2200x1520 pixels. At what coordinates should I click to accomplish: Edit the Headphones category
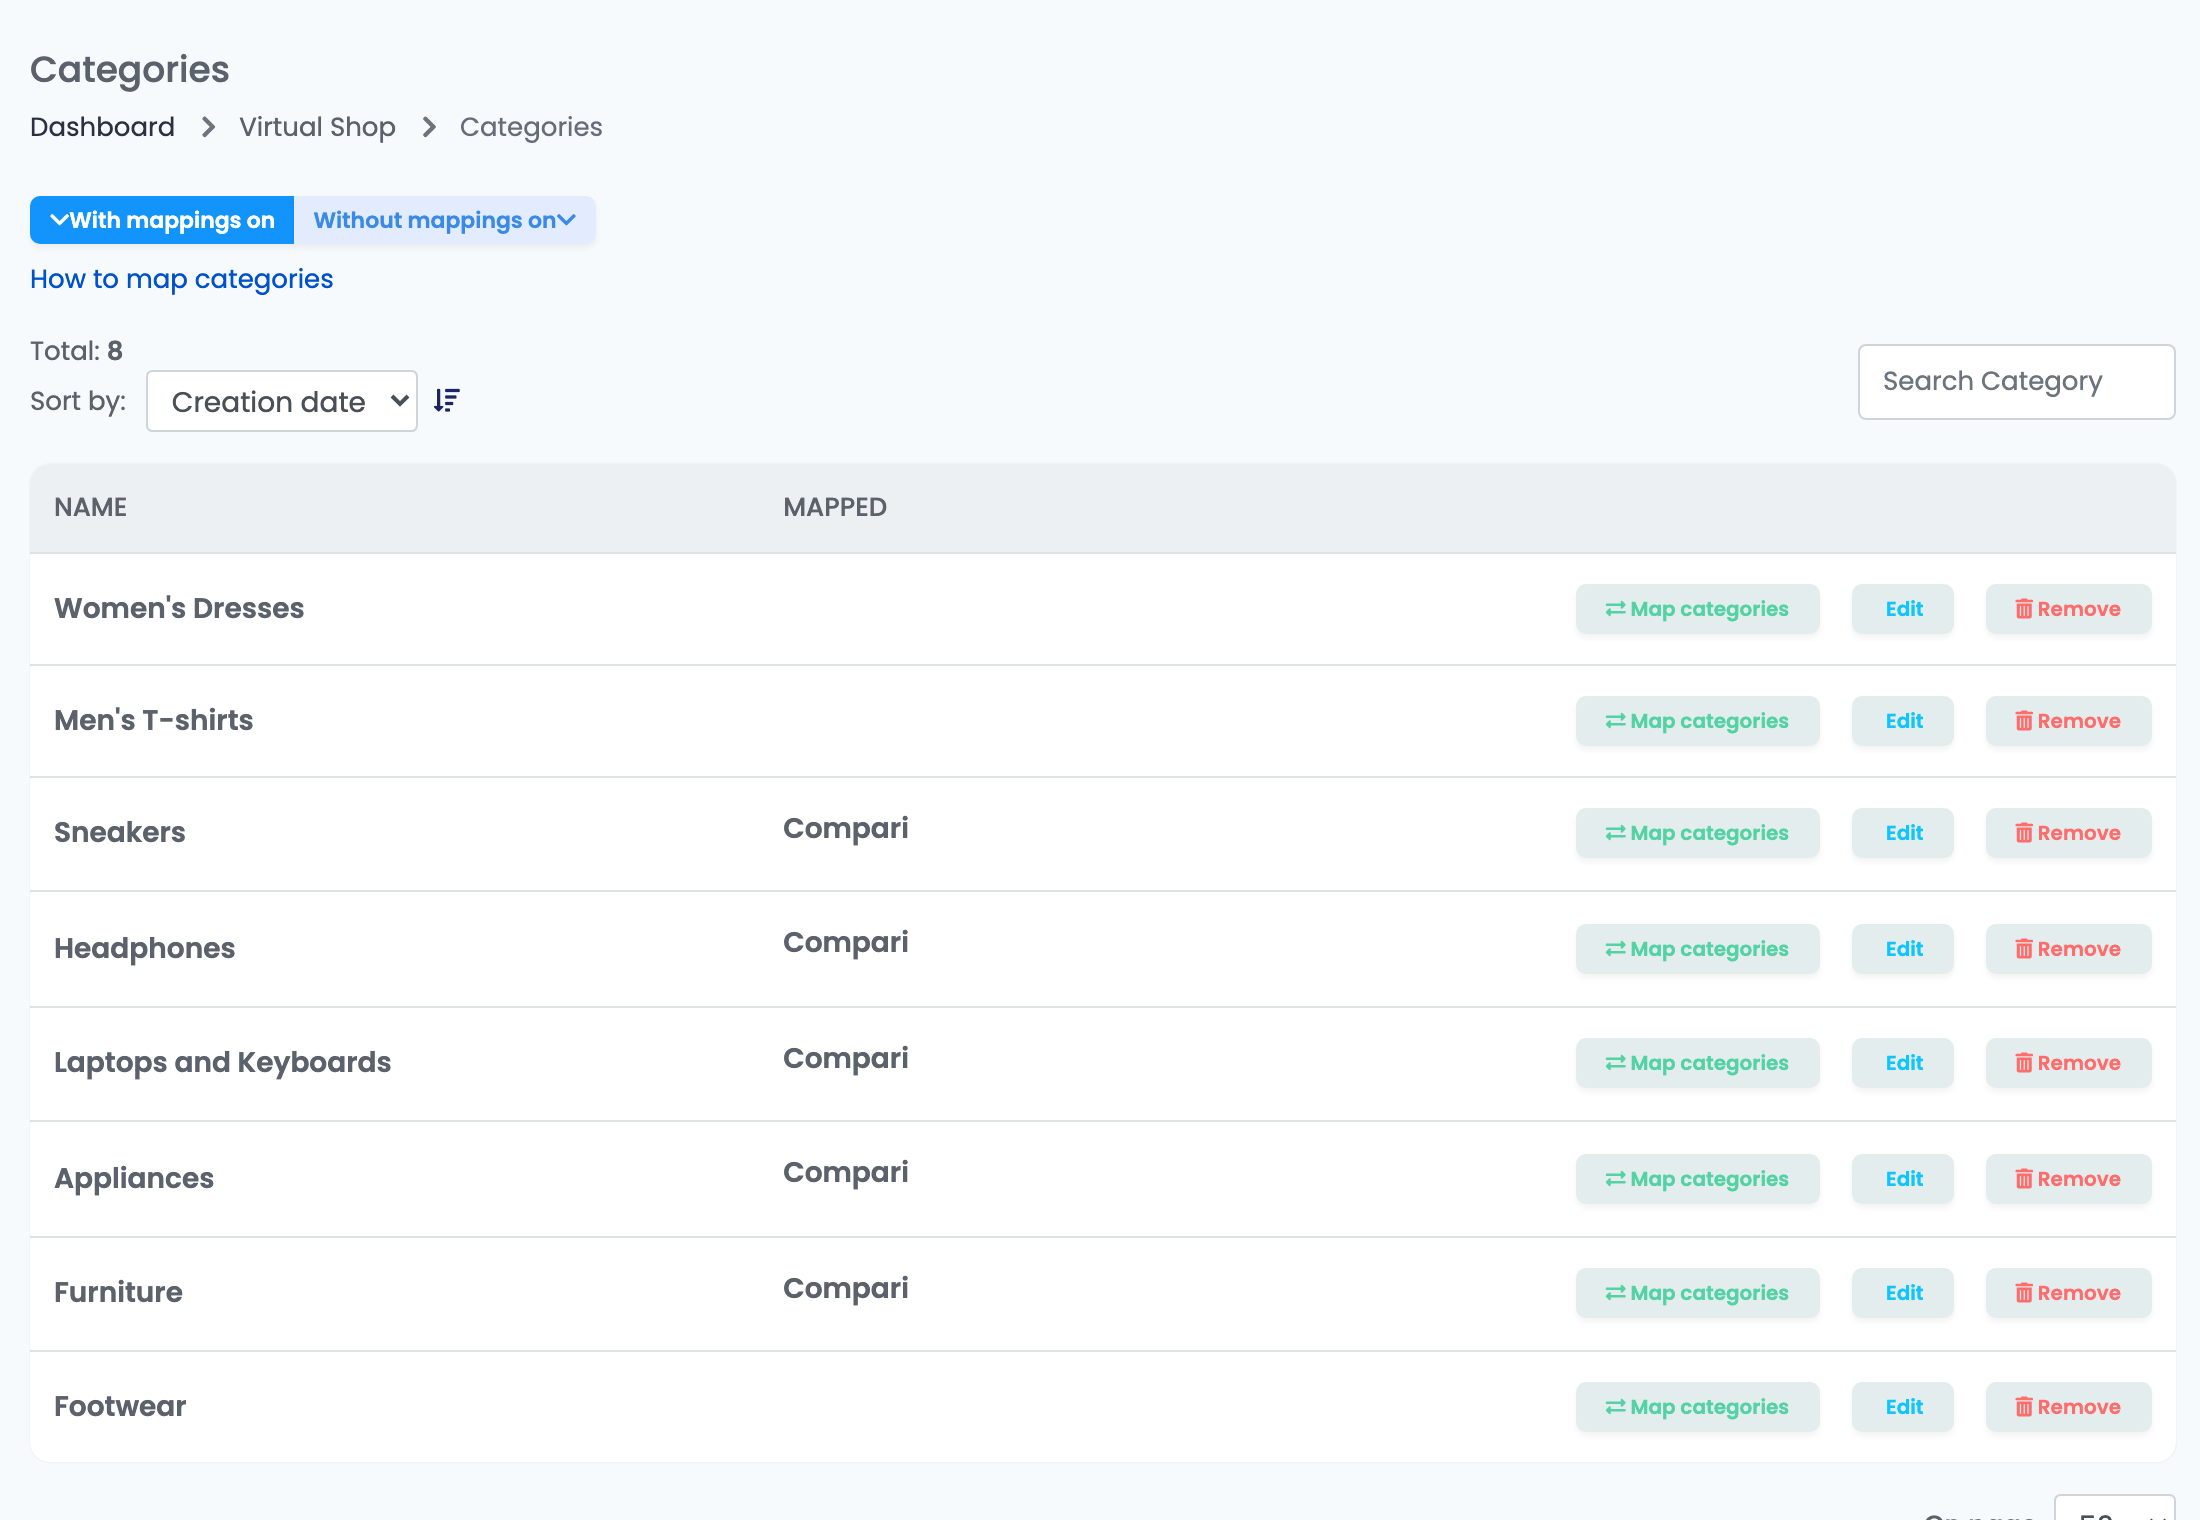click(x=1903, y=949)
